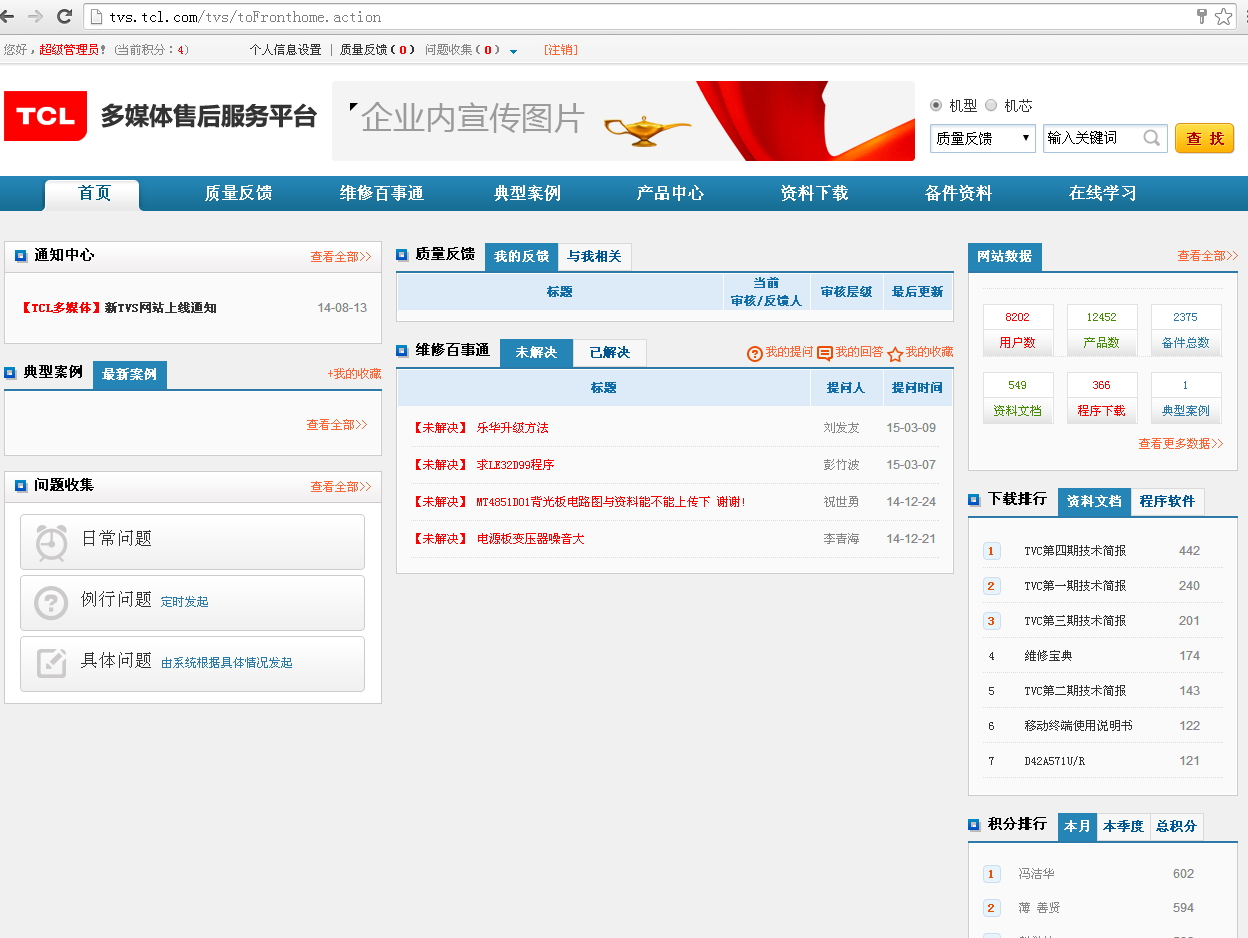
Task: Select the 机型 radio button
Action: point(936,105)
